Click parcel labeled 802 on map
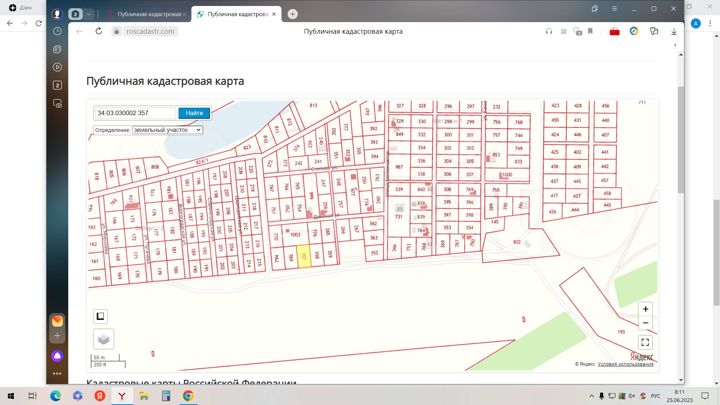 (517, 242)
